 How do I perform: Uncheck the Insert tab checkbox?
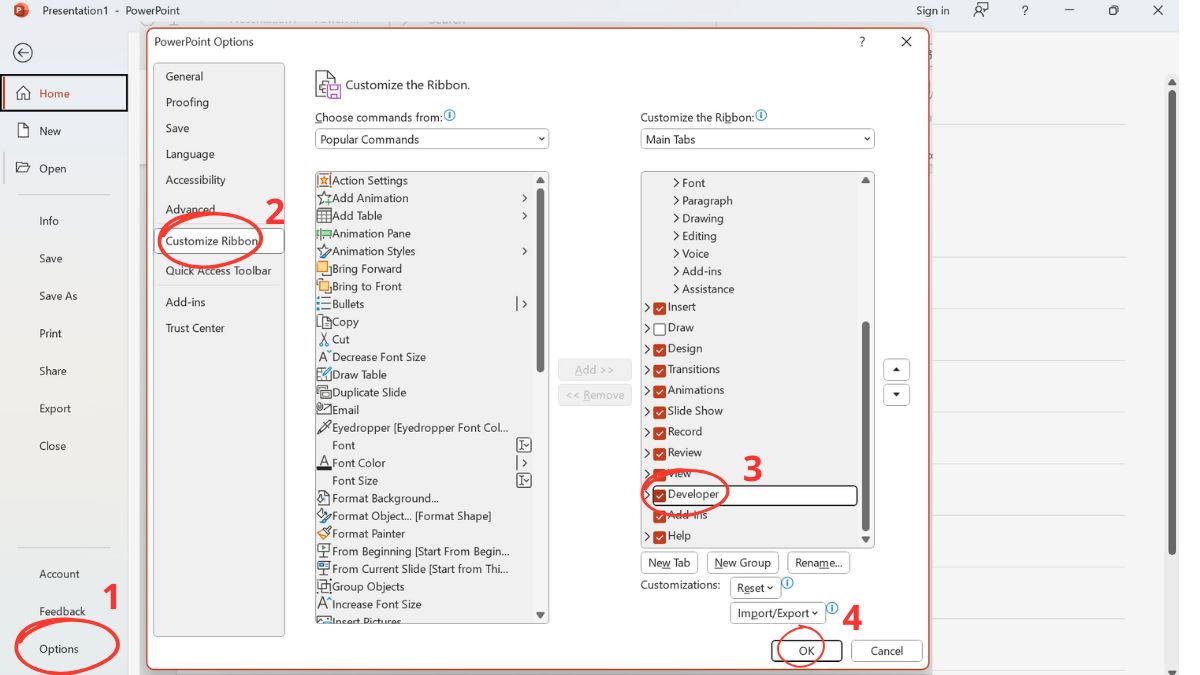(x=660, y=308)
